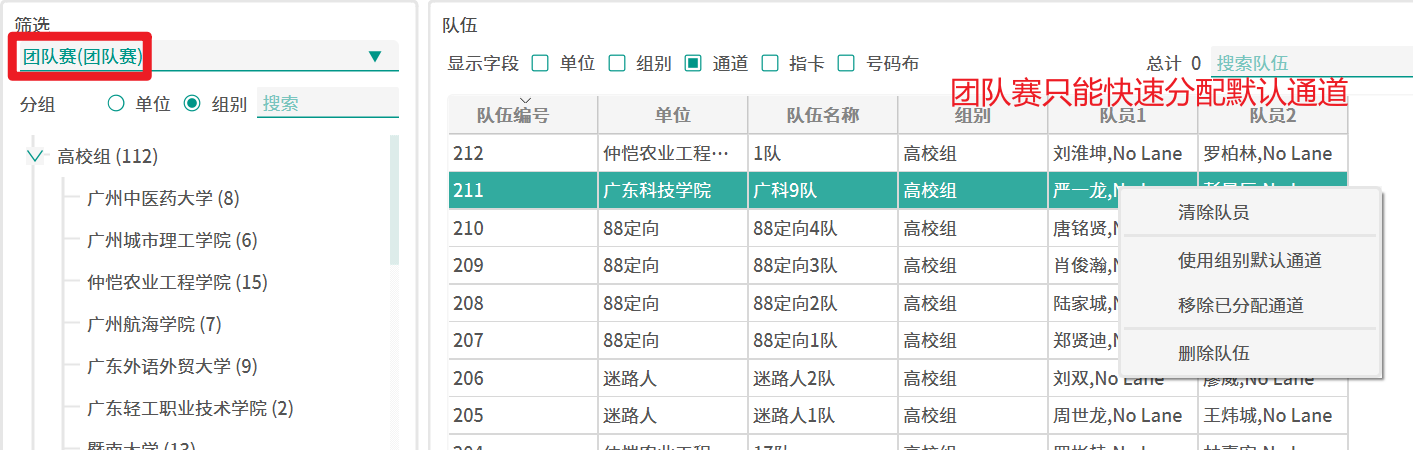The height and width of the screenshot is (450, 1413).
Task: Enable the 号码布 display field checkbox
Action: pos(846,63)
